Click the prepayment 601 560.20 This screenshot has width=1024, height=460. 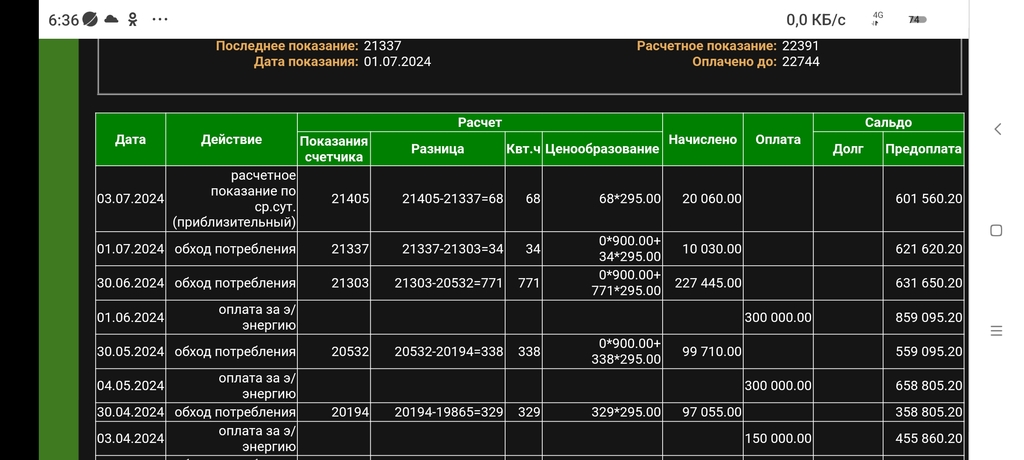[923, 199]
